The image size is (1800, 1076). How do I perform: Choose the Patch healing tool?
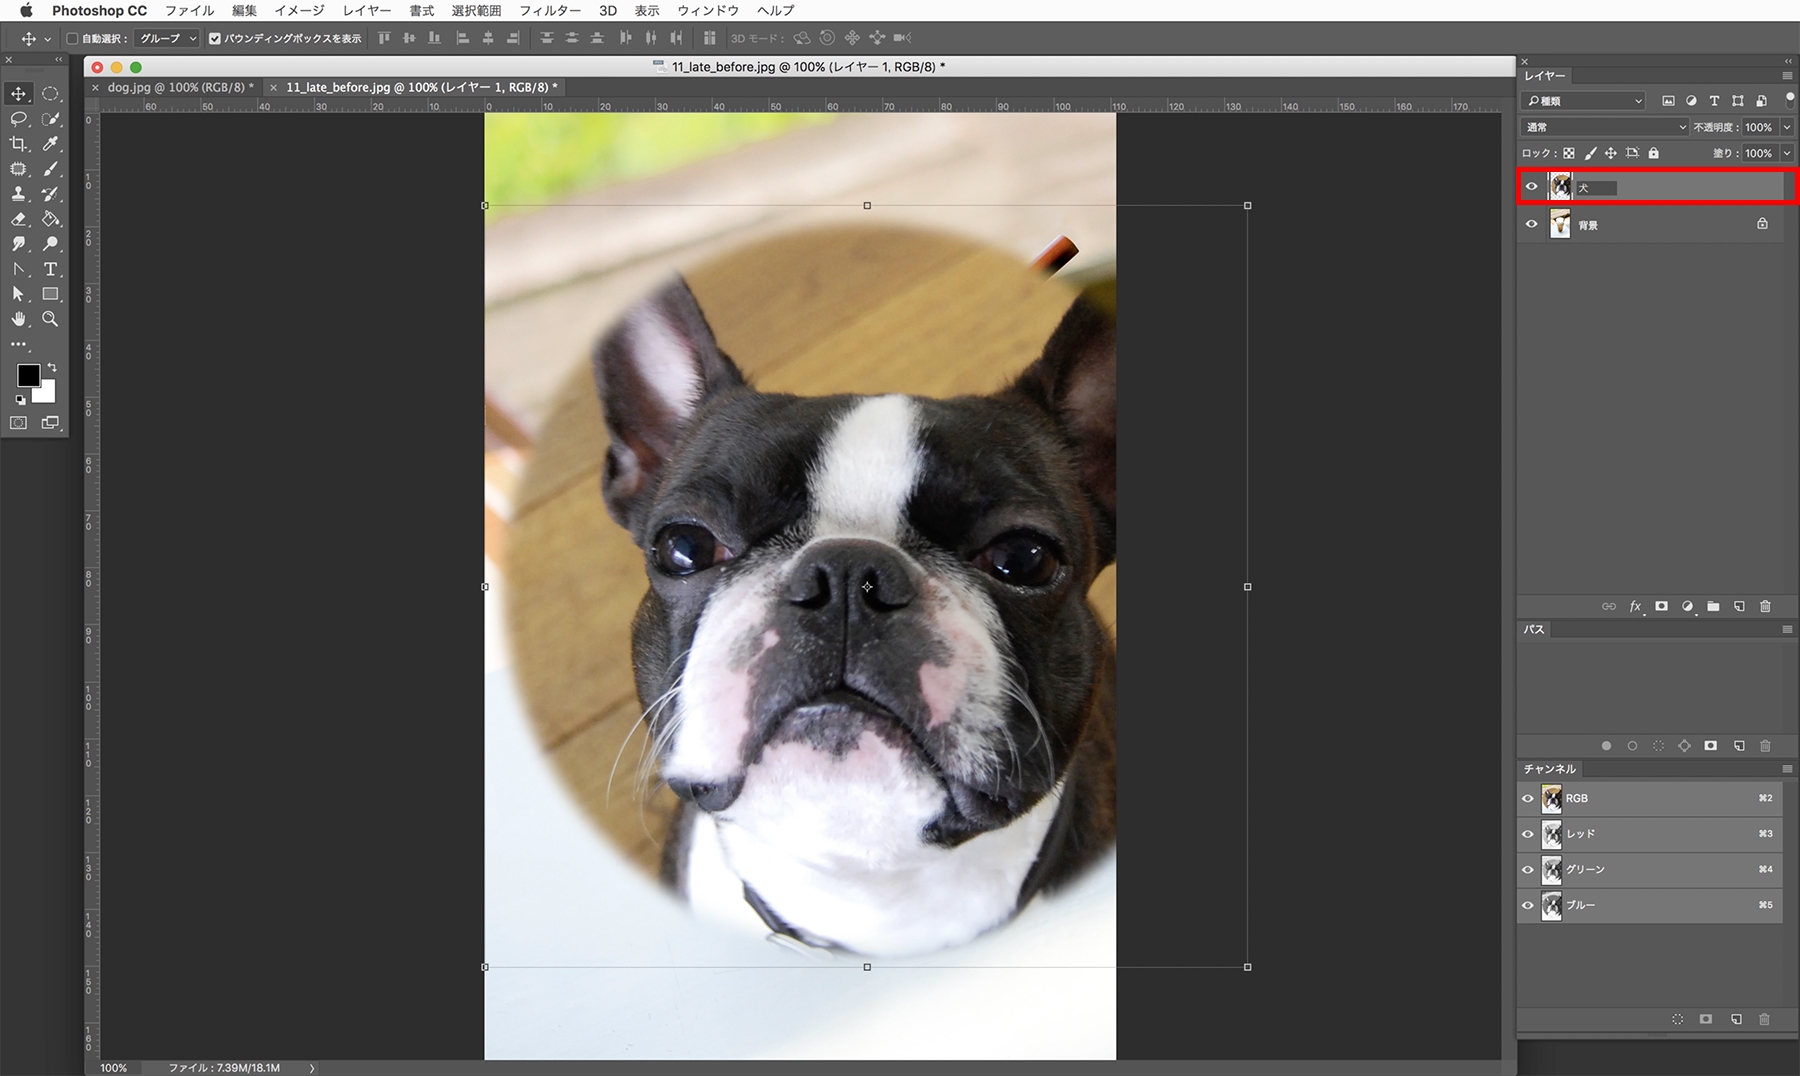tap(19, 169)
